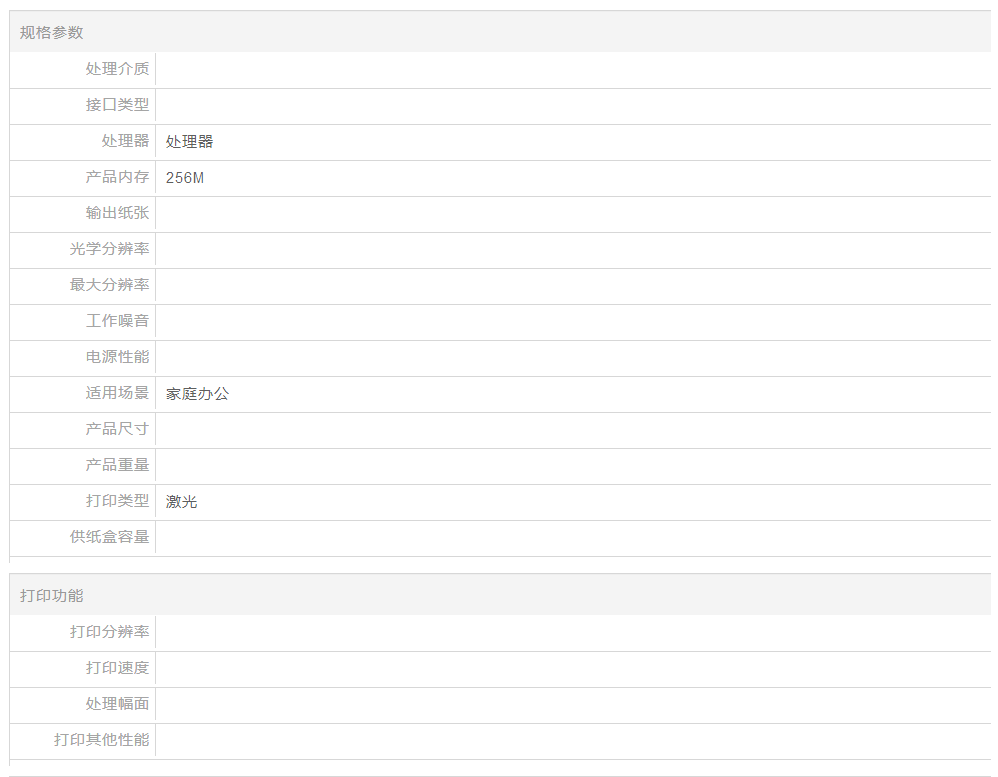
Task: Select the 产品尺寸 label
Action: point(117,429)
